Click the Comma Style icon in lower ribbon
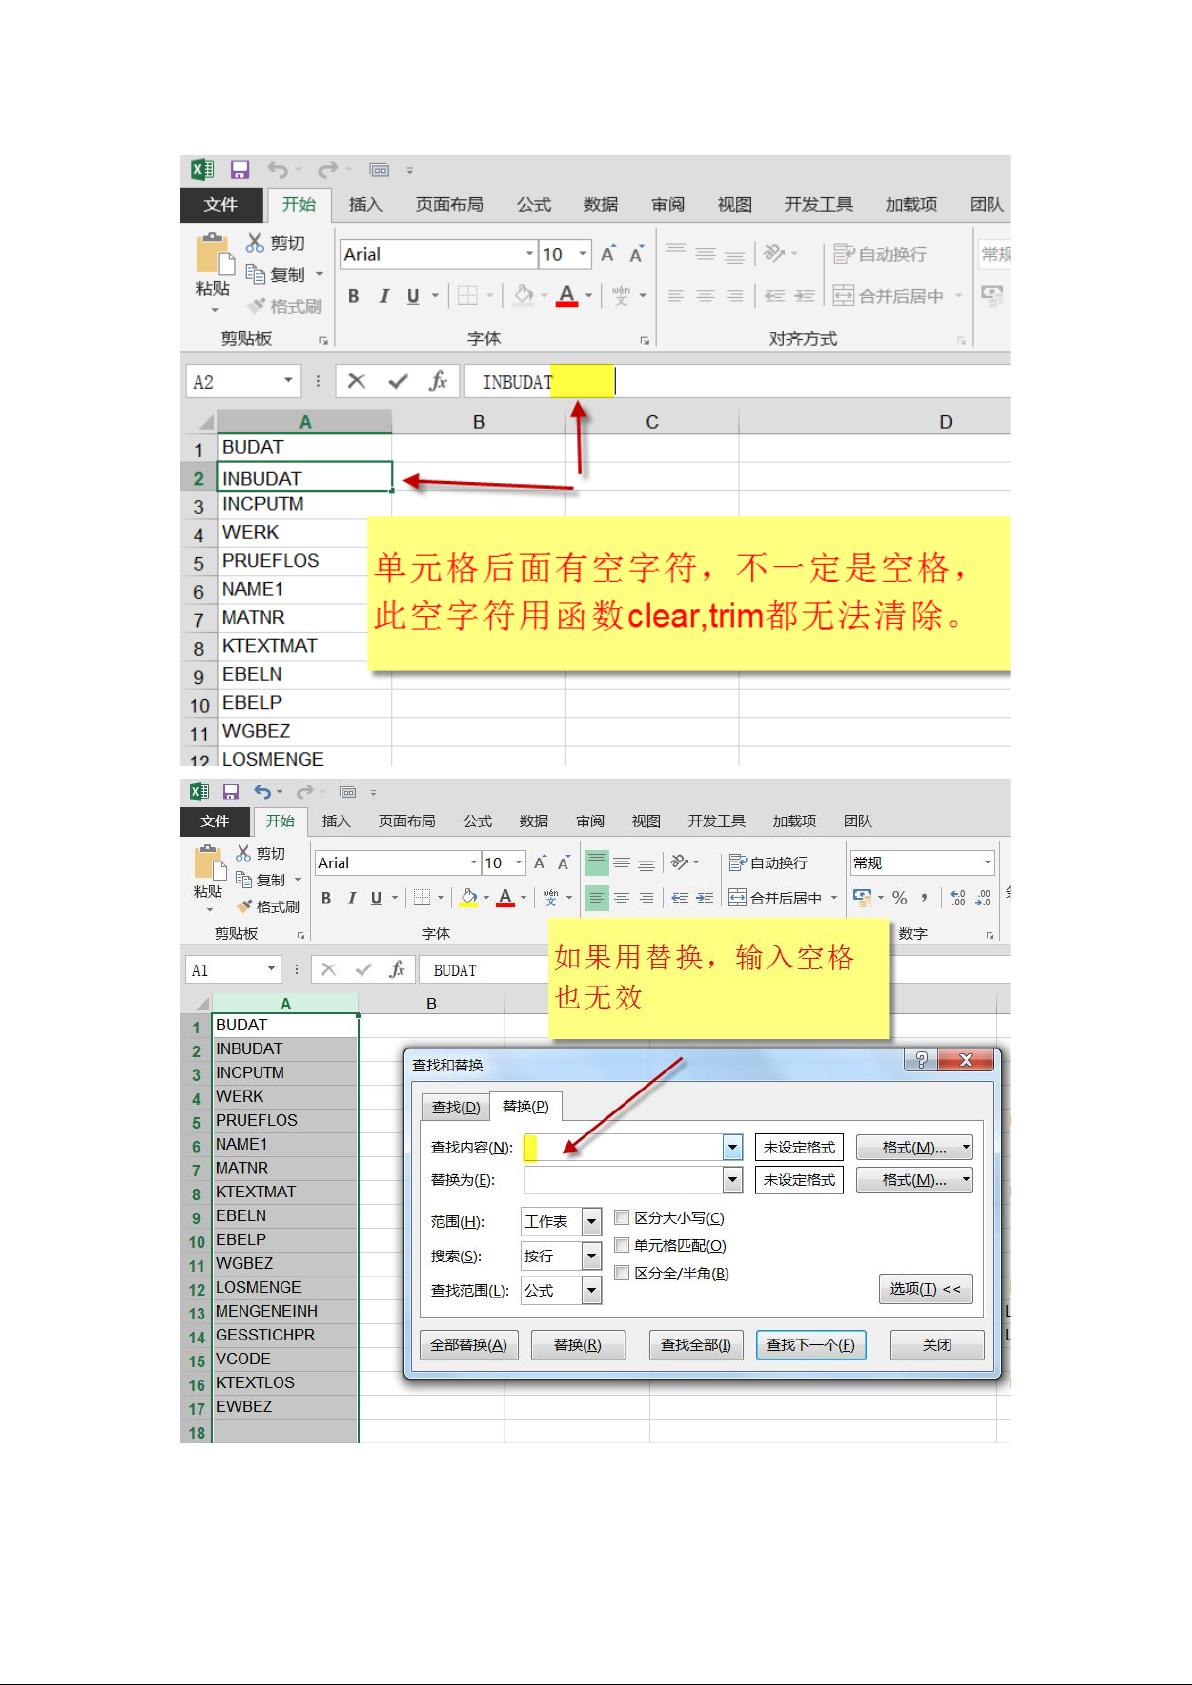Screen dimensions: 1192x1685 925,898
